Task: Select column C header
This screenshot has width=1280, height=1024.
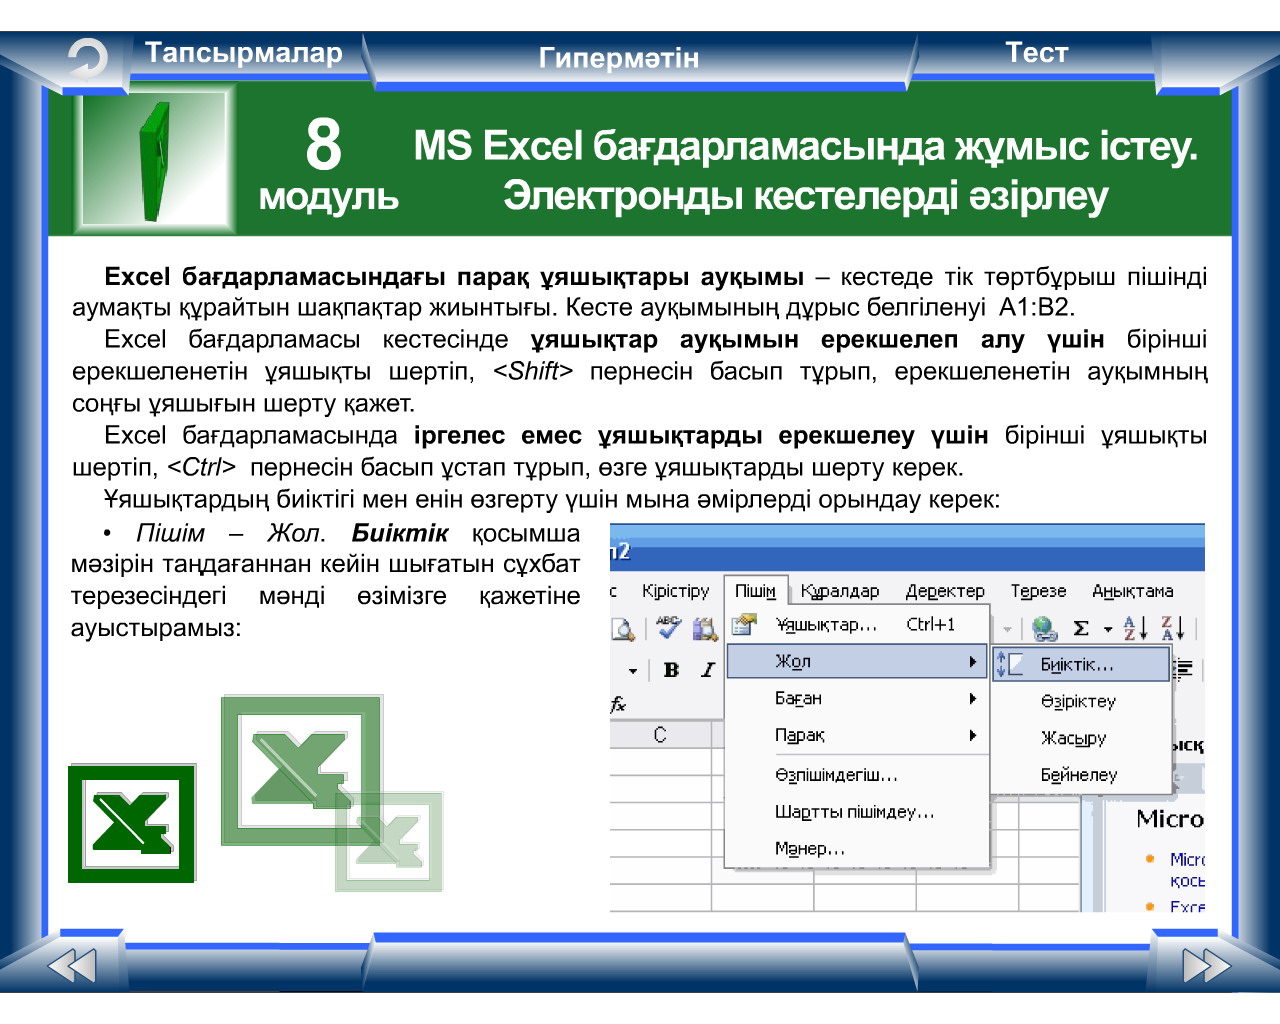Action: (660, 735)
